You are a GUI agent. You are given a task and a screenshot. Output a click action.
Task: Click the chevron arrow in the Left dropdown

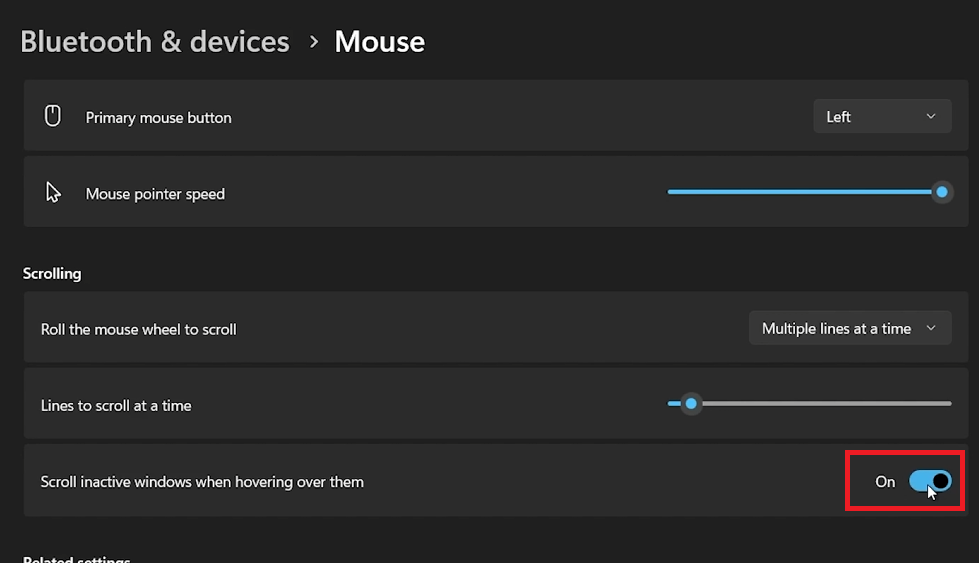click(x=931, y=117)
